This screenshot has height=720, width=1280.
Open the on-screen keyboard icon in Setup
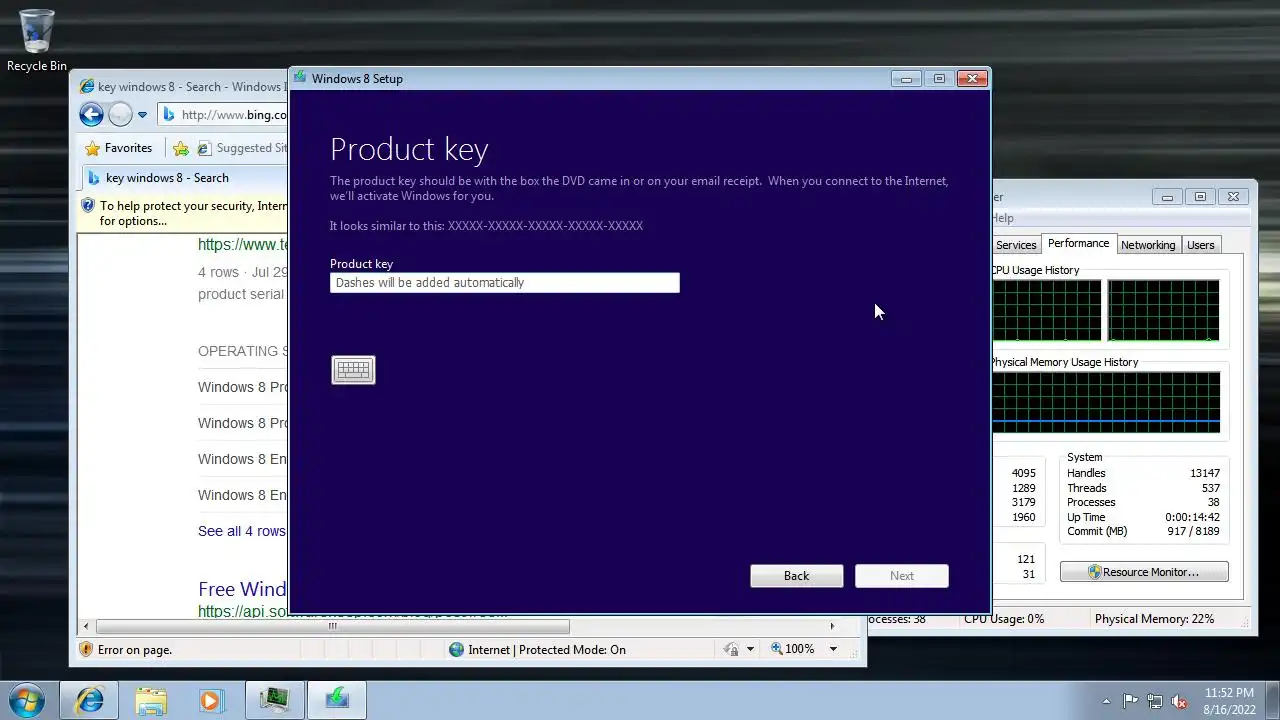click(x=353, y=370)
